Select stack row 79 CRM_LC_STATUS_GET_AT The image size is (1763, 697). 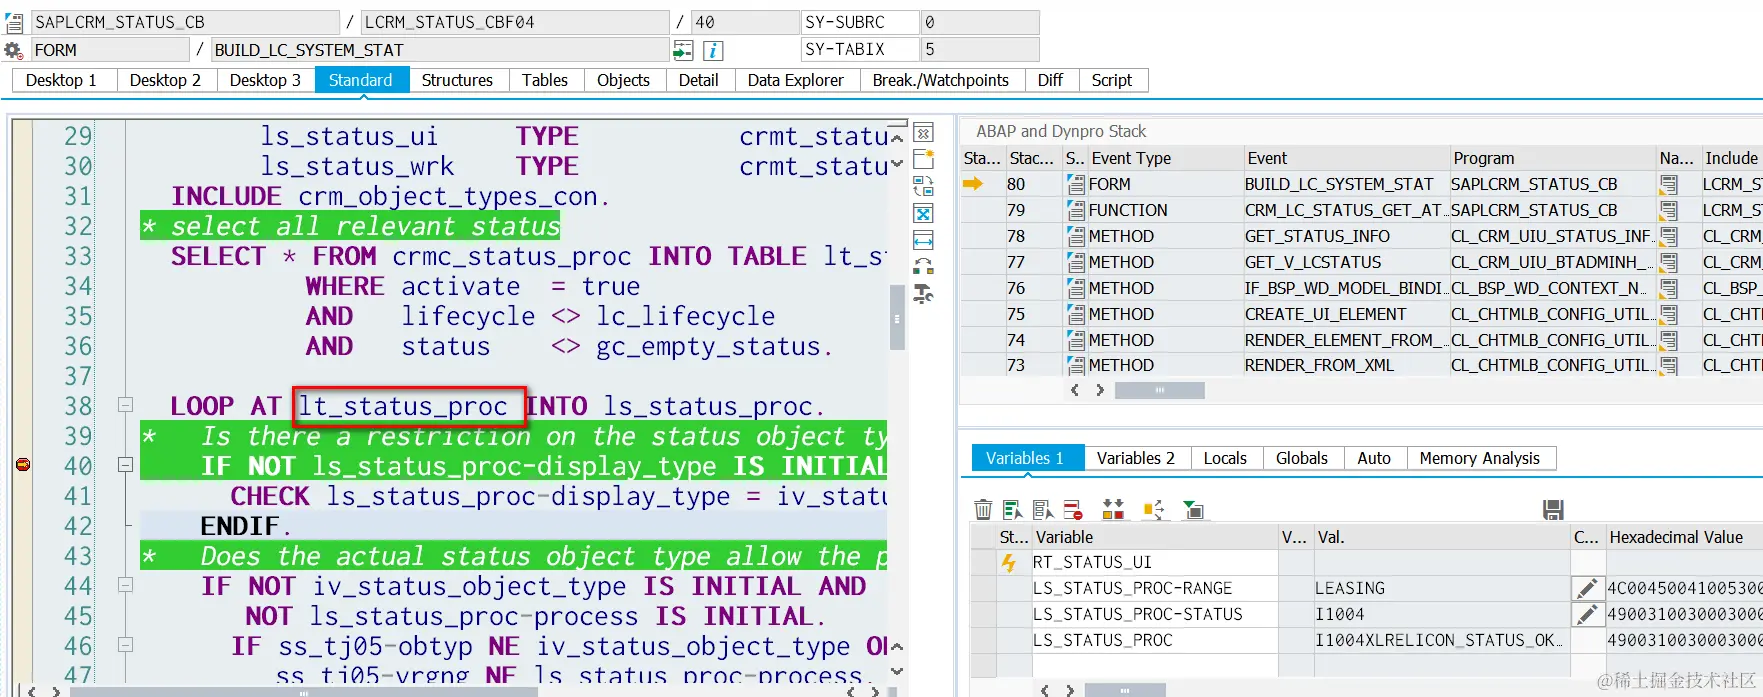(x=1361, y=210)
